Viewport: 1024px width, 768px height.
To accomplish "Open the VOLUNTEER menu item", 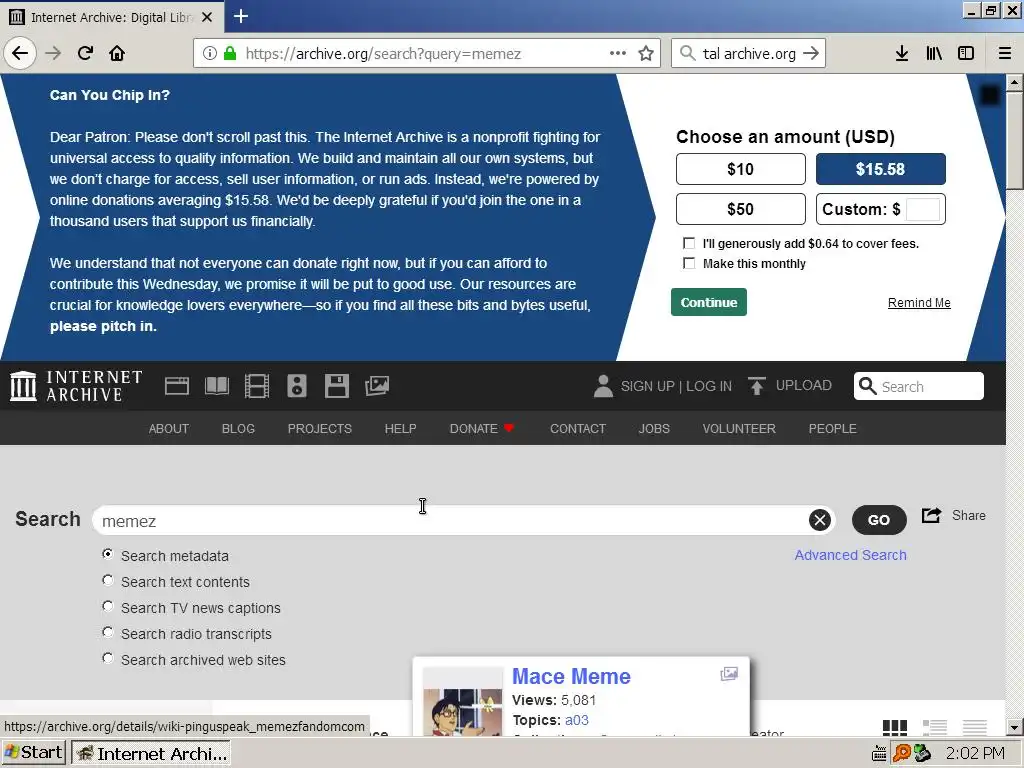I will pyautogui.click(x=739, y=428).
